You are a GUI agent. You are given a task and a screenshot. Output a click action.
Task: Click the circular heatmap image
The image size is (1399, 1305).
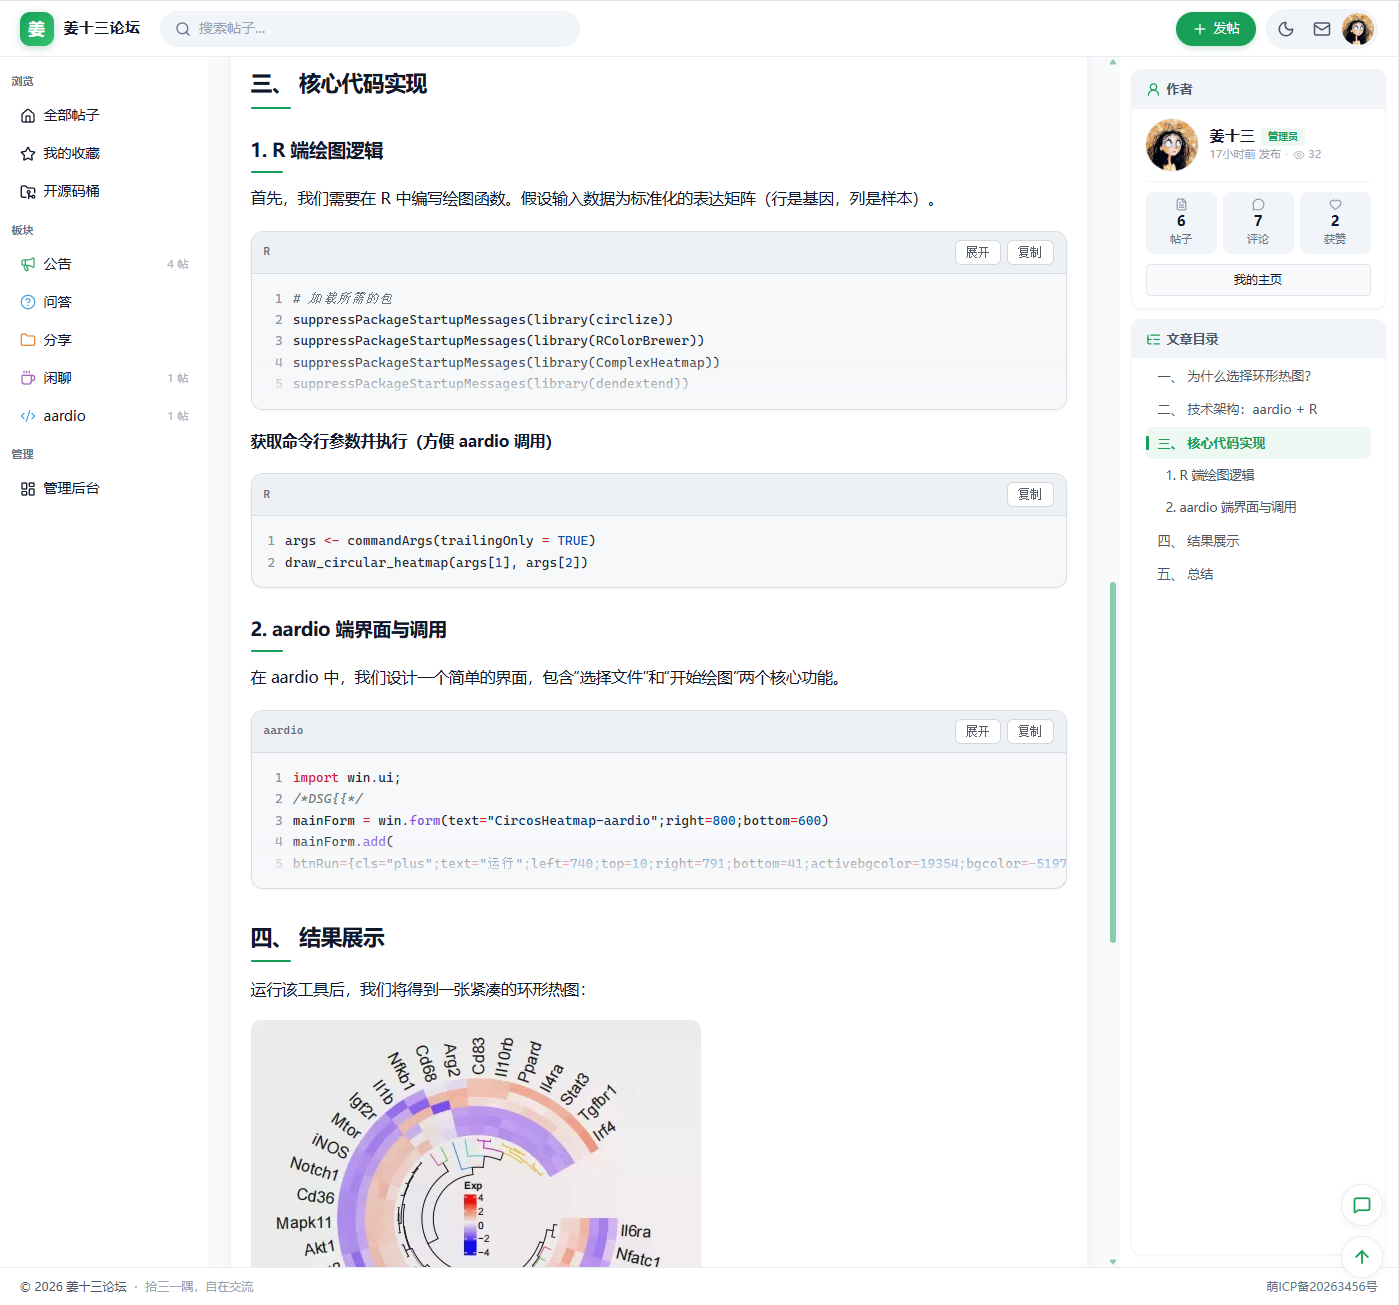(x=476, y=1144)
